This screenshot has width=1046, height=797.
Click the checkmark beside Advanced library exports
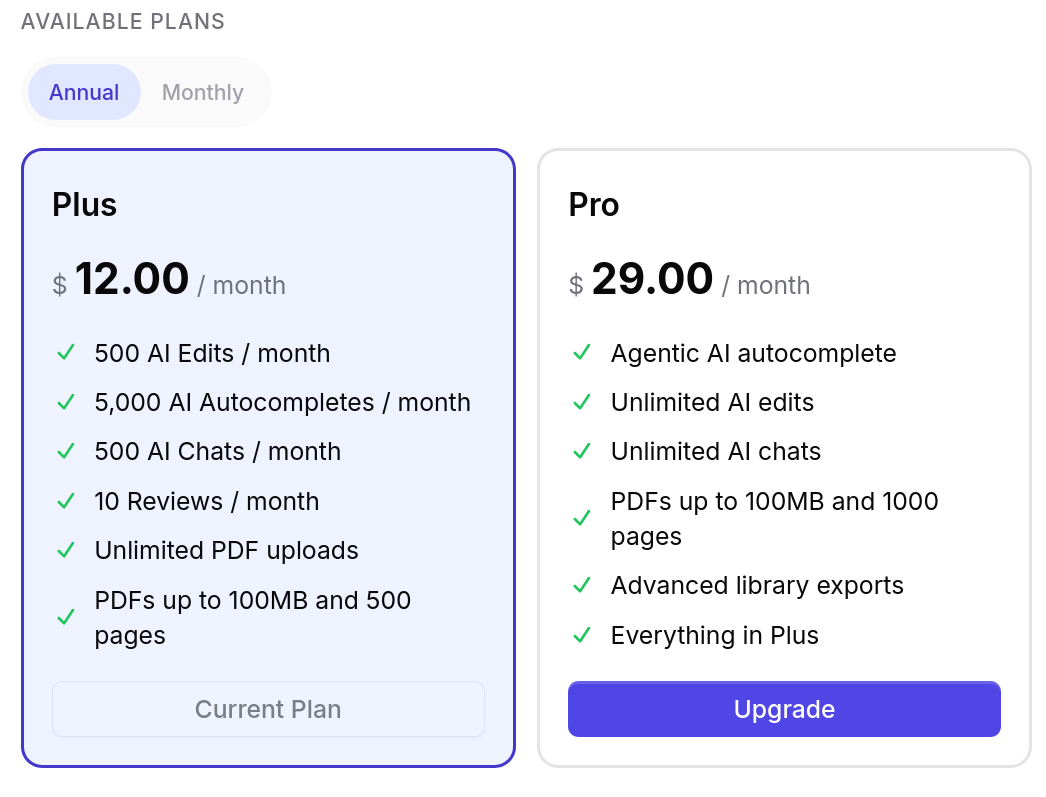click(x=582, y=585)
